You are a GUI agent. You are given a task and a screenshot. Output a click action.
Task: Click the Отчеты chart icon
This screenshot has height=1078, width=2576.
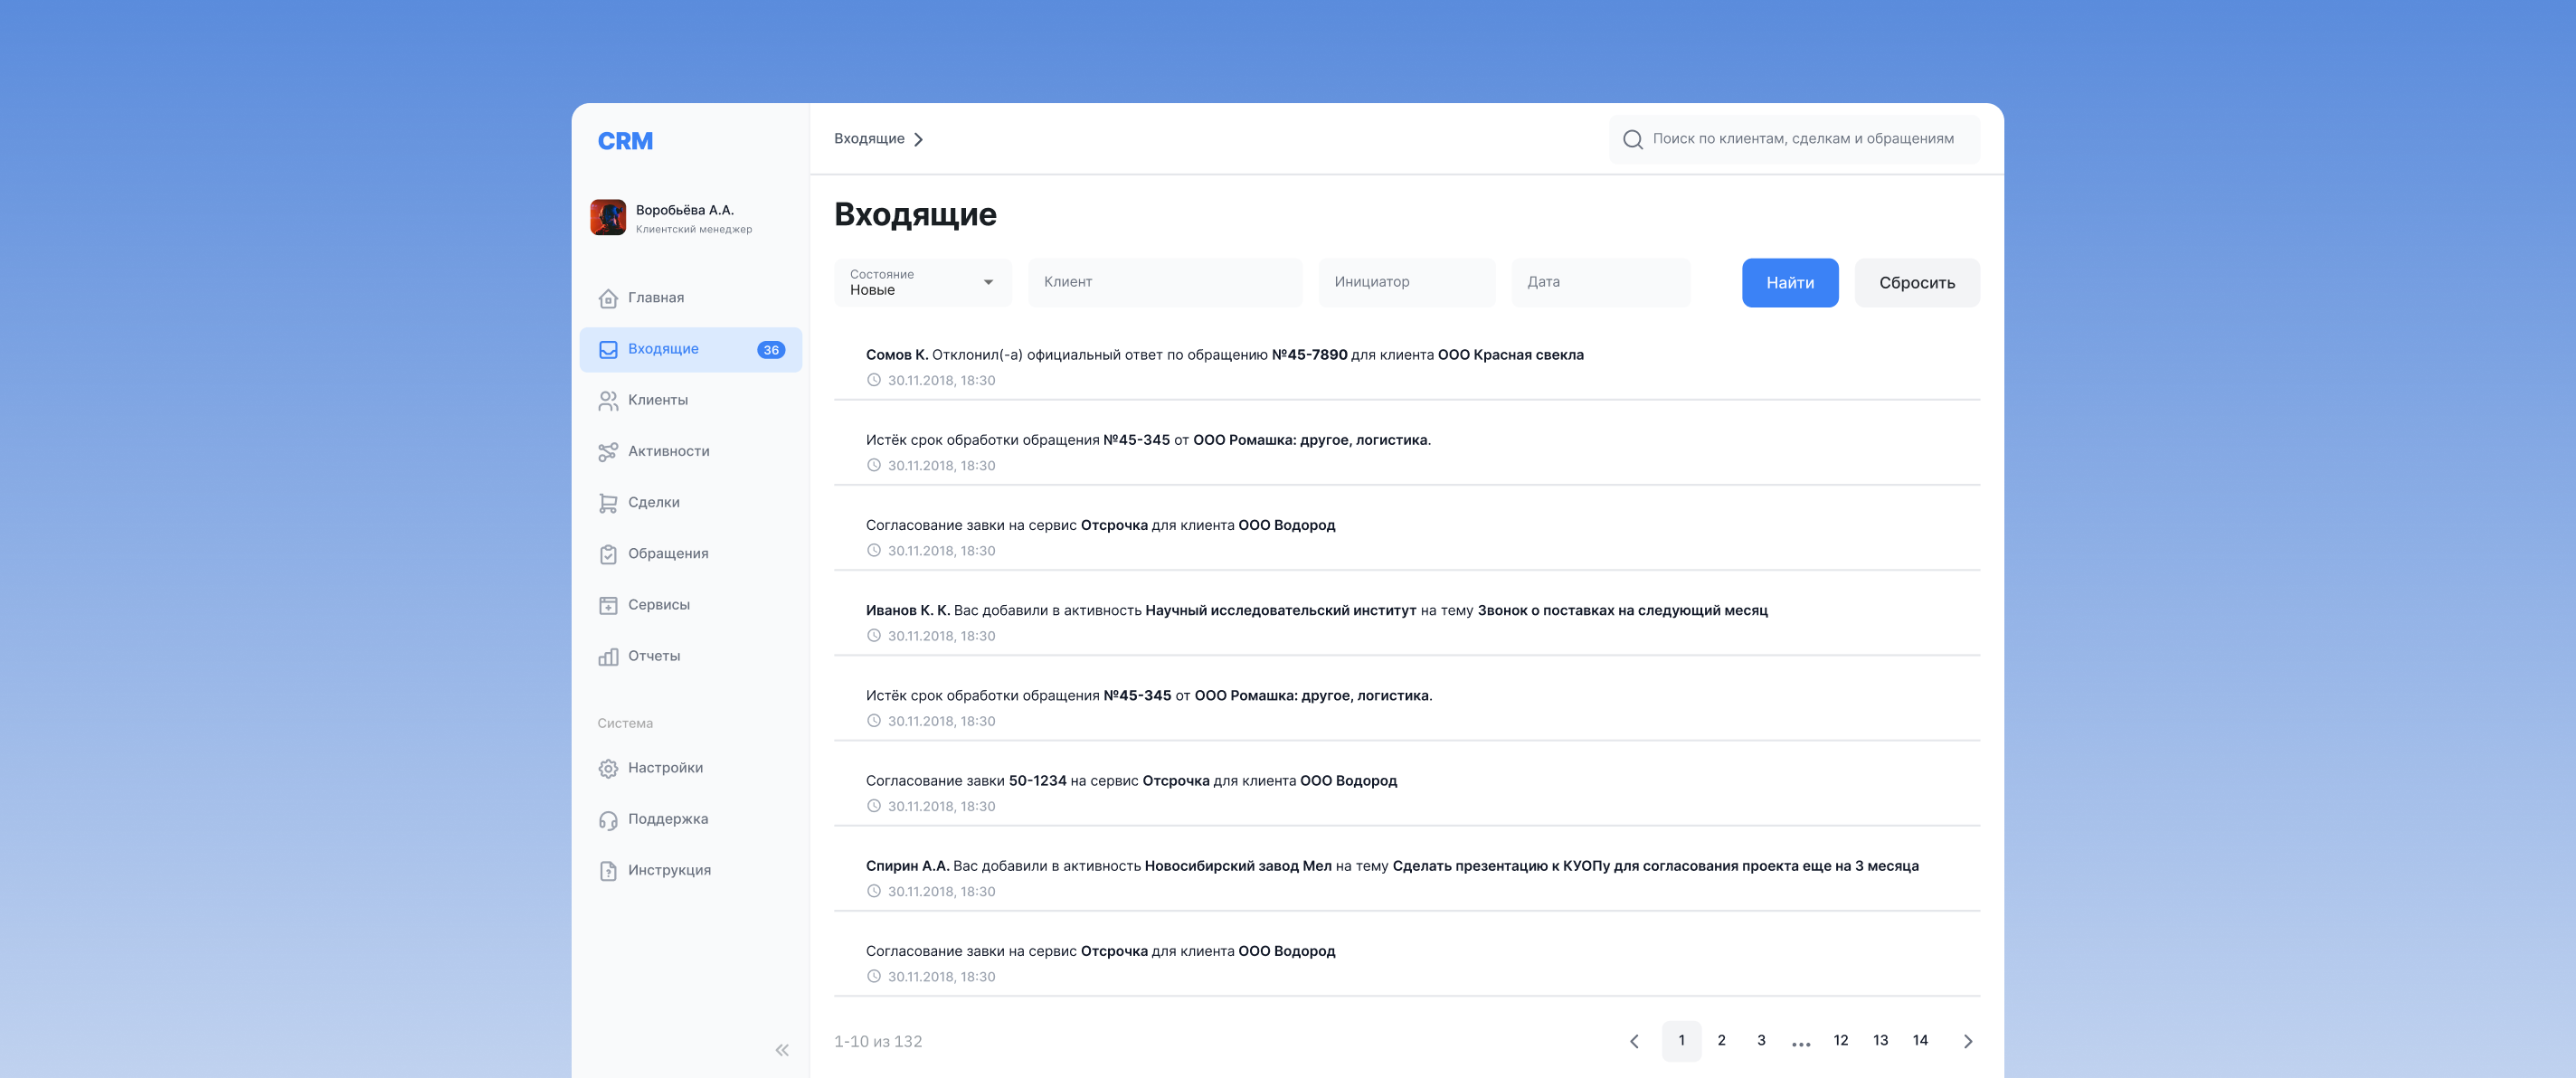pos(608,656)
